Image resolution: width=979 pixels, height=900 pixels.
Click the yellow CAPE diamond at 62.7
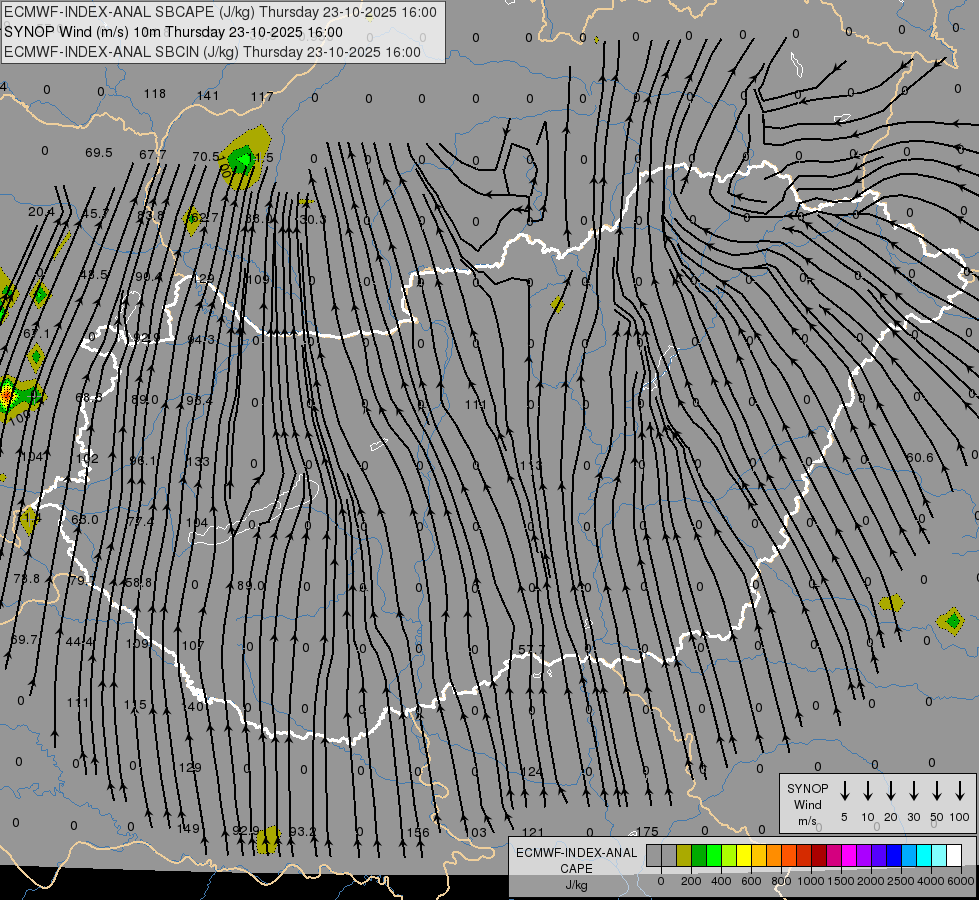192,221
